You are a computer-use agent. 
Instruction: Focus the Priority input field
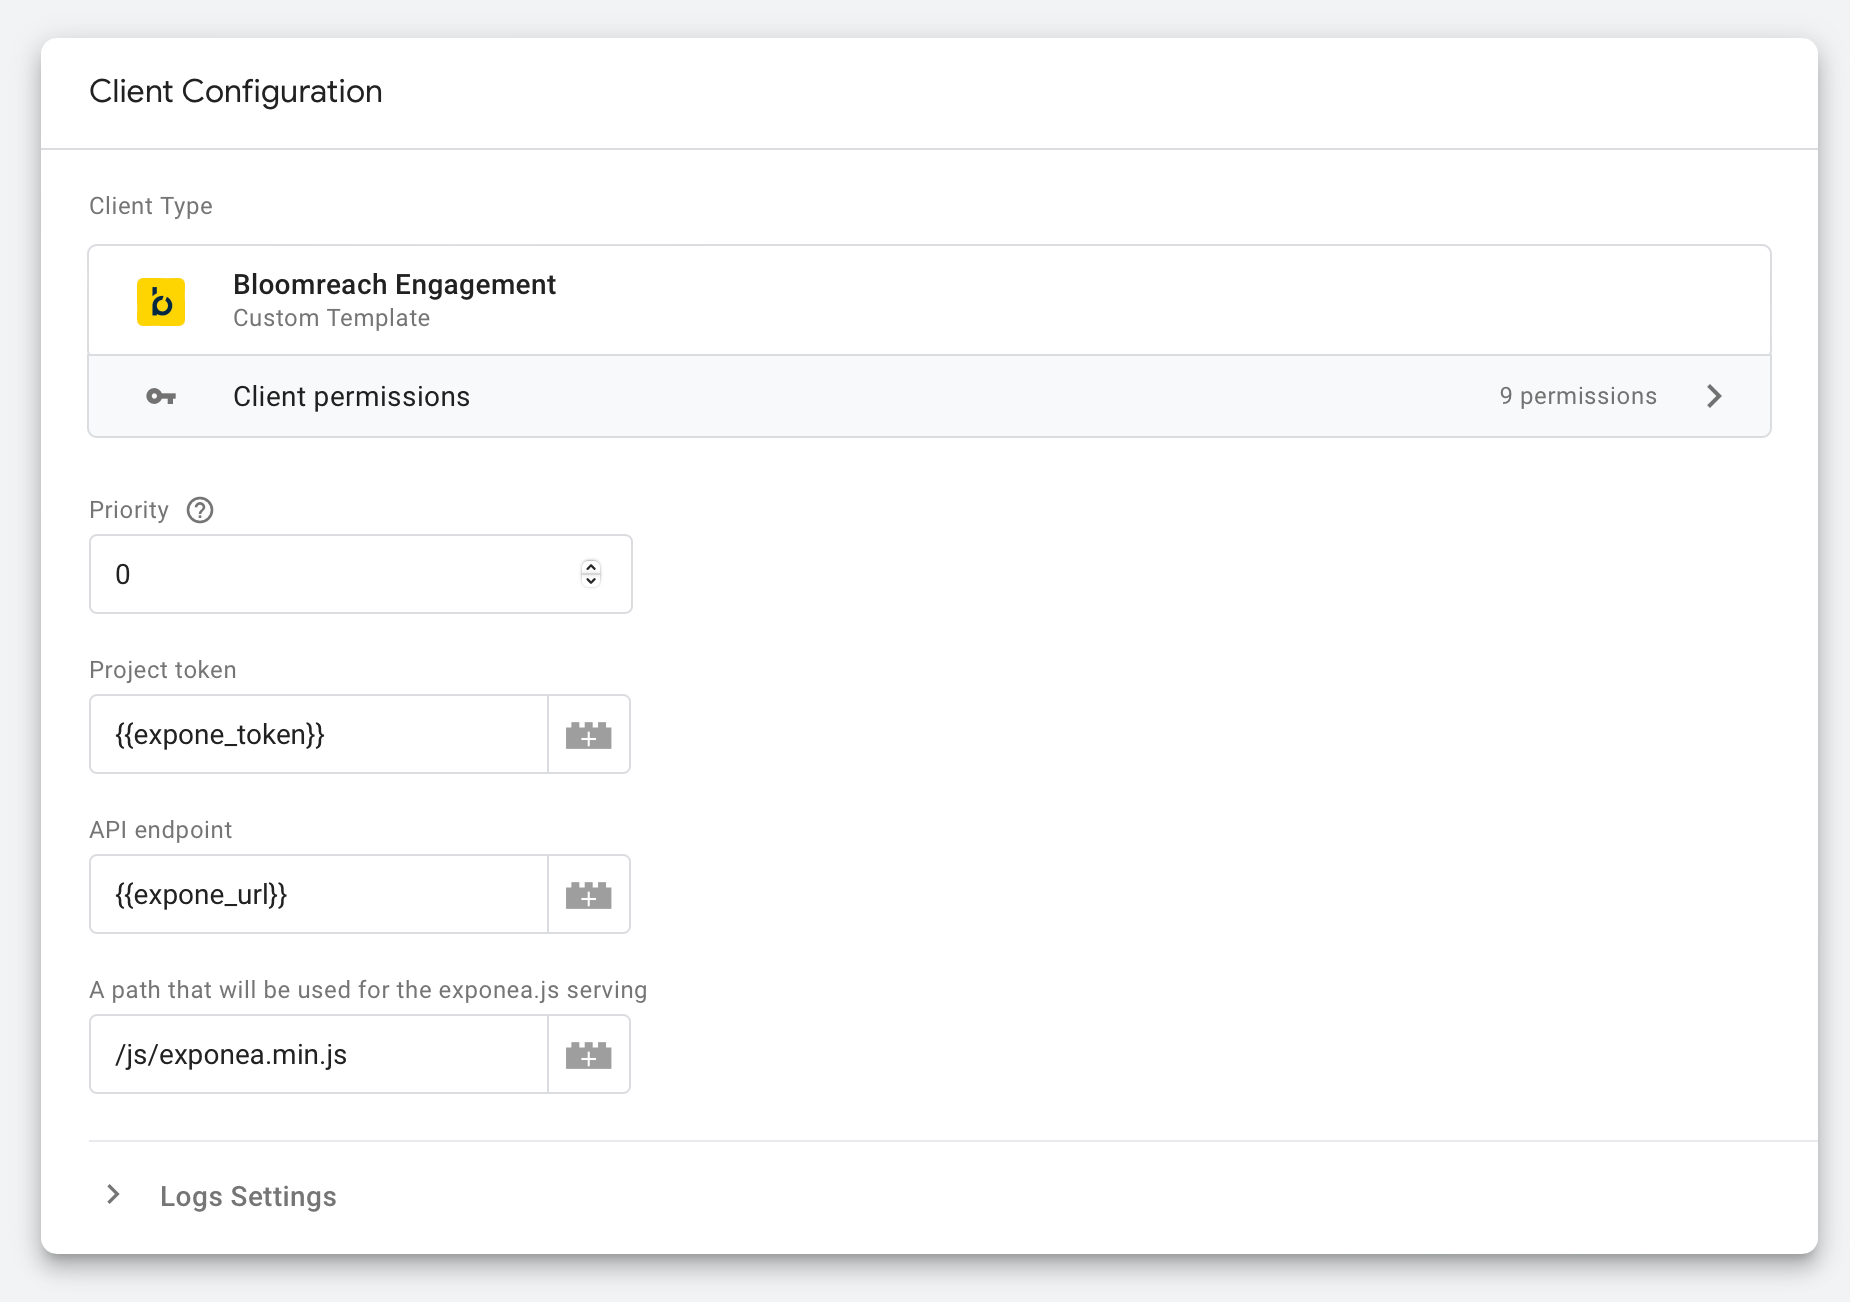pos(361,574)
